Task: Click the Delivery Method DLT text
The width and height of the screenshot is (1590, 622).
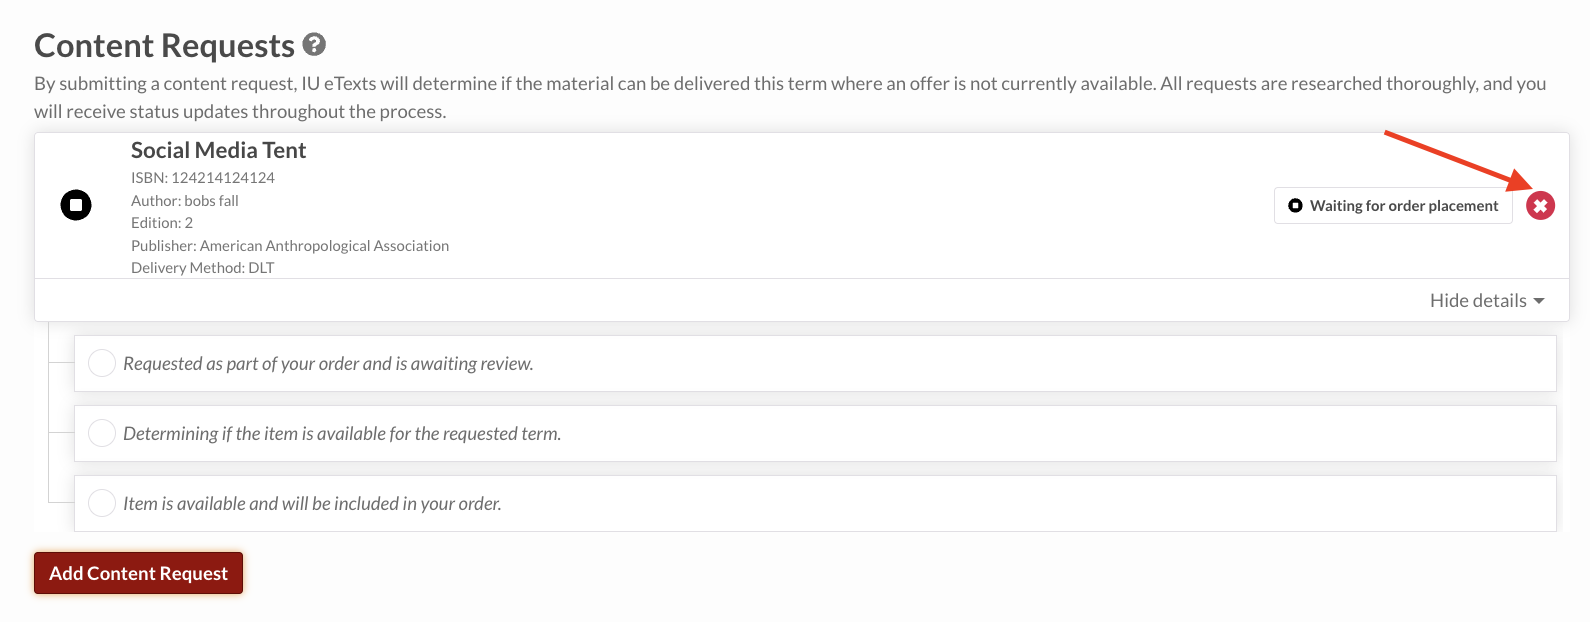Action: (203, 268)
